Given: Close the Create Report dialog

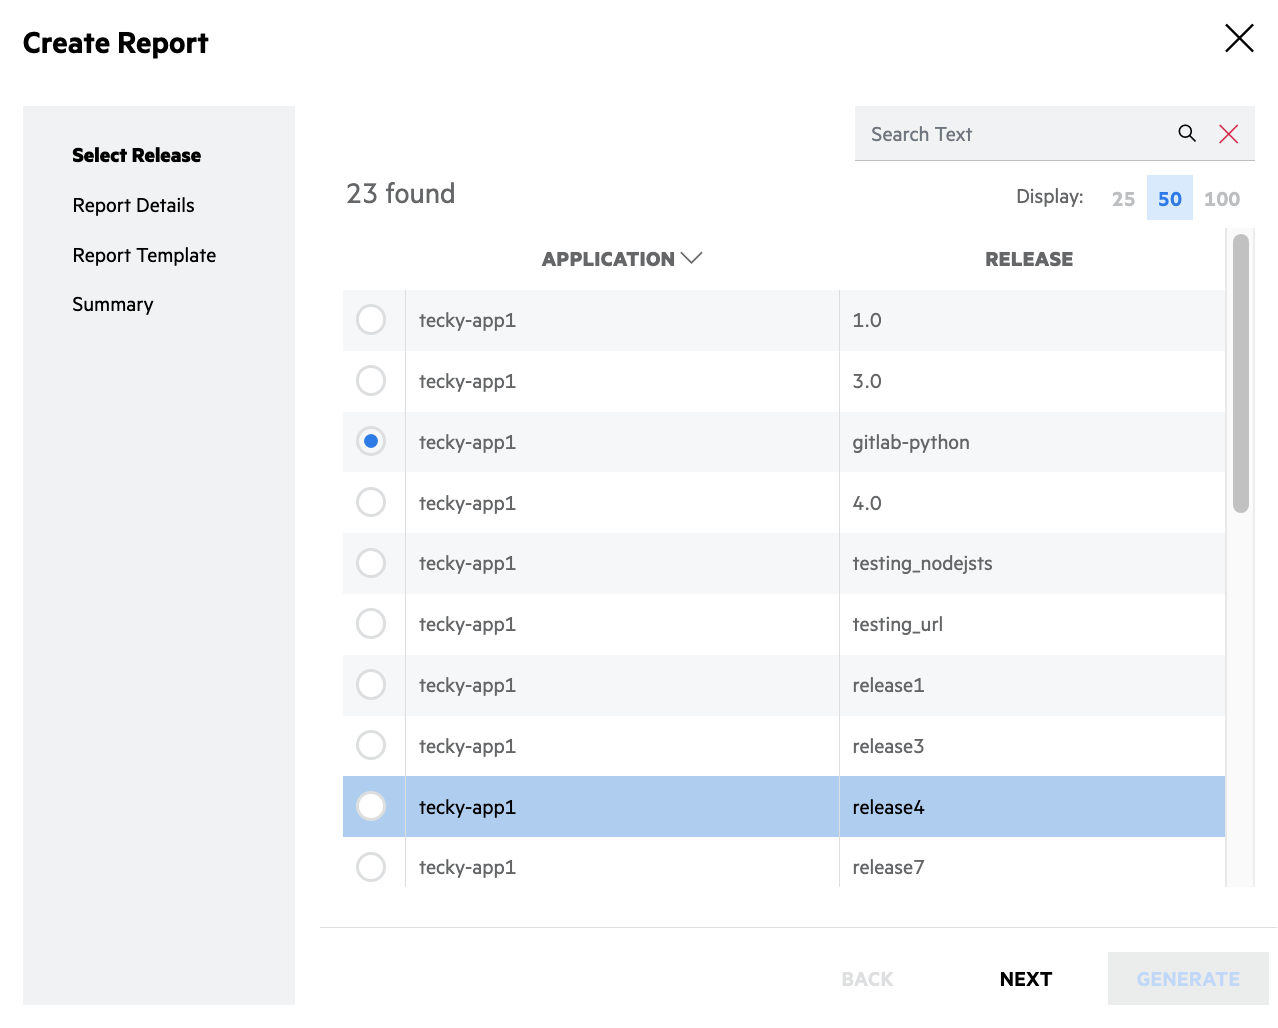Looking at the screenshot, I should coord(1239,39).
